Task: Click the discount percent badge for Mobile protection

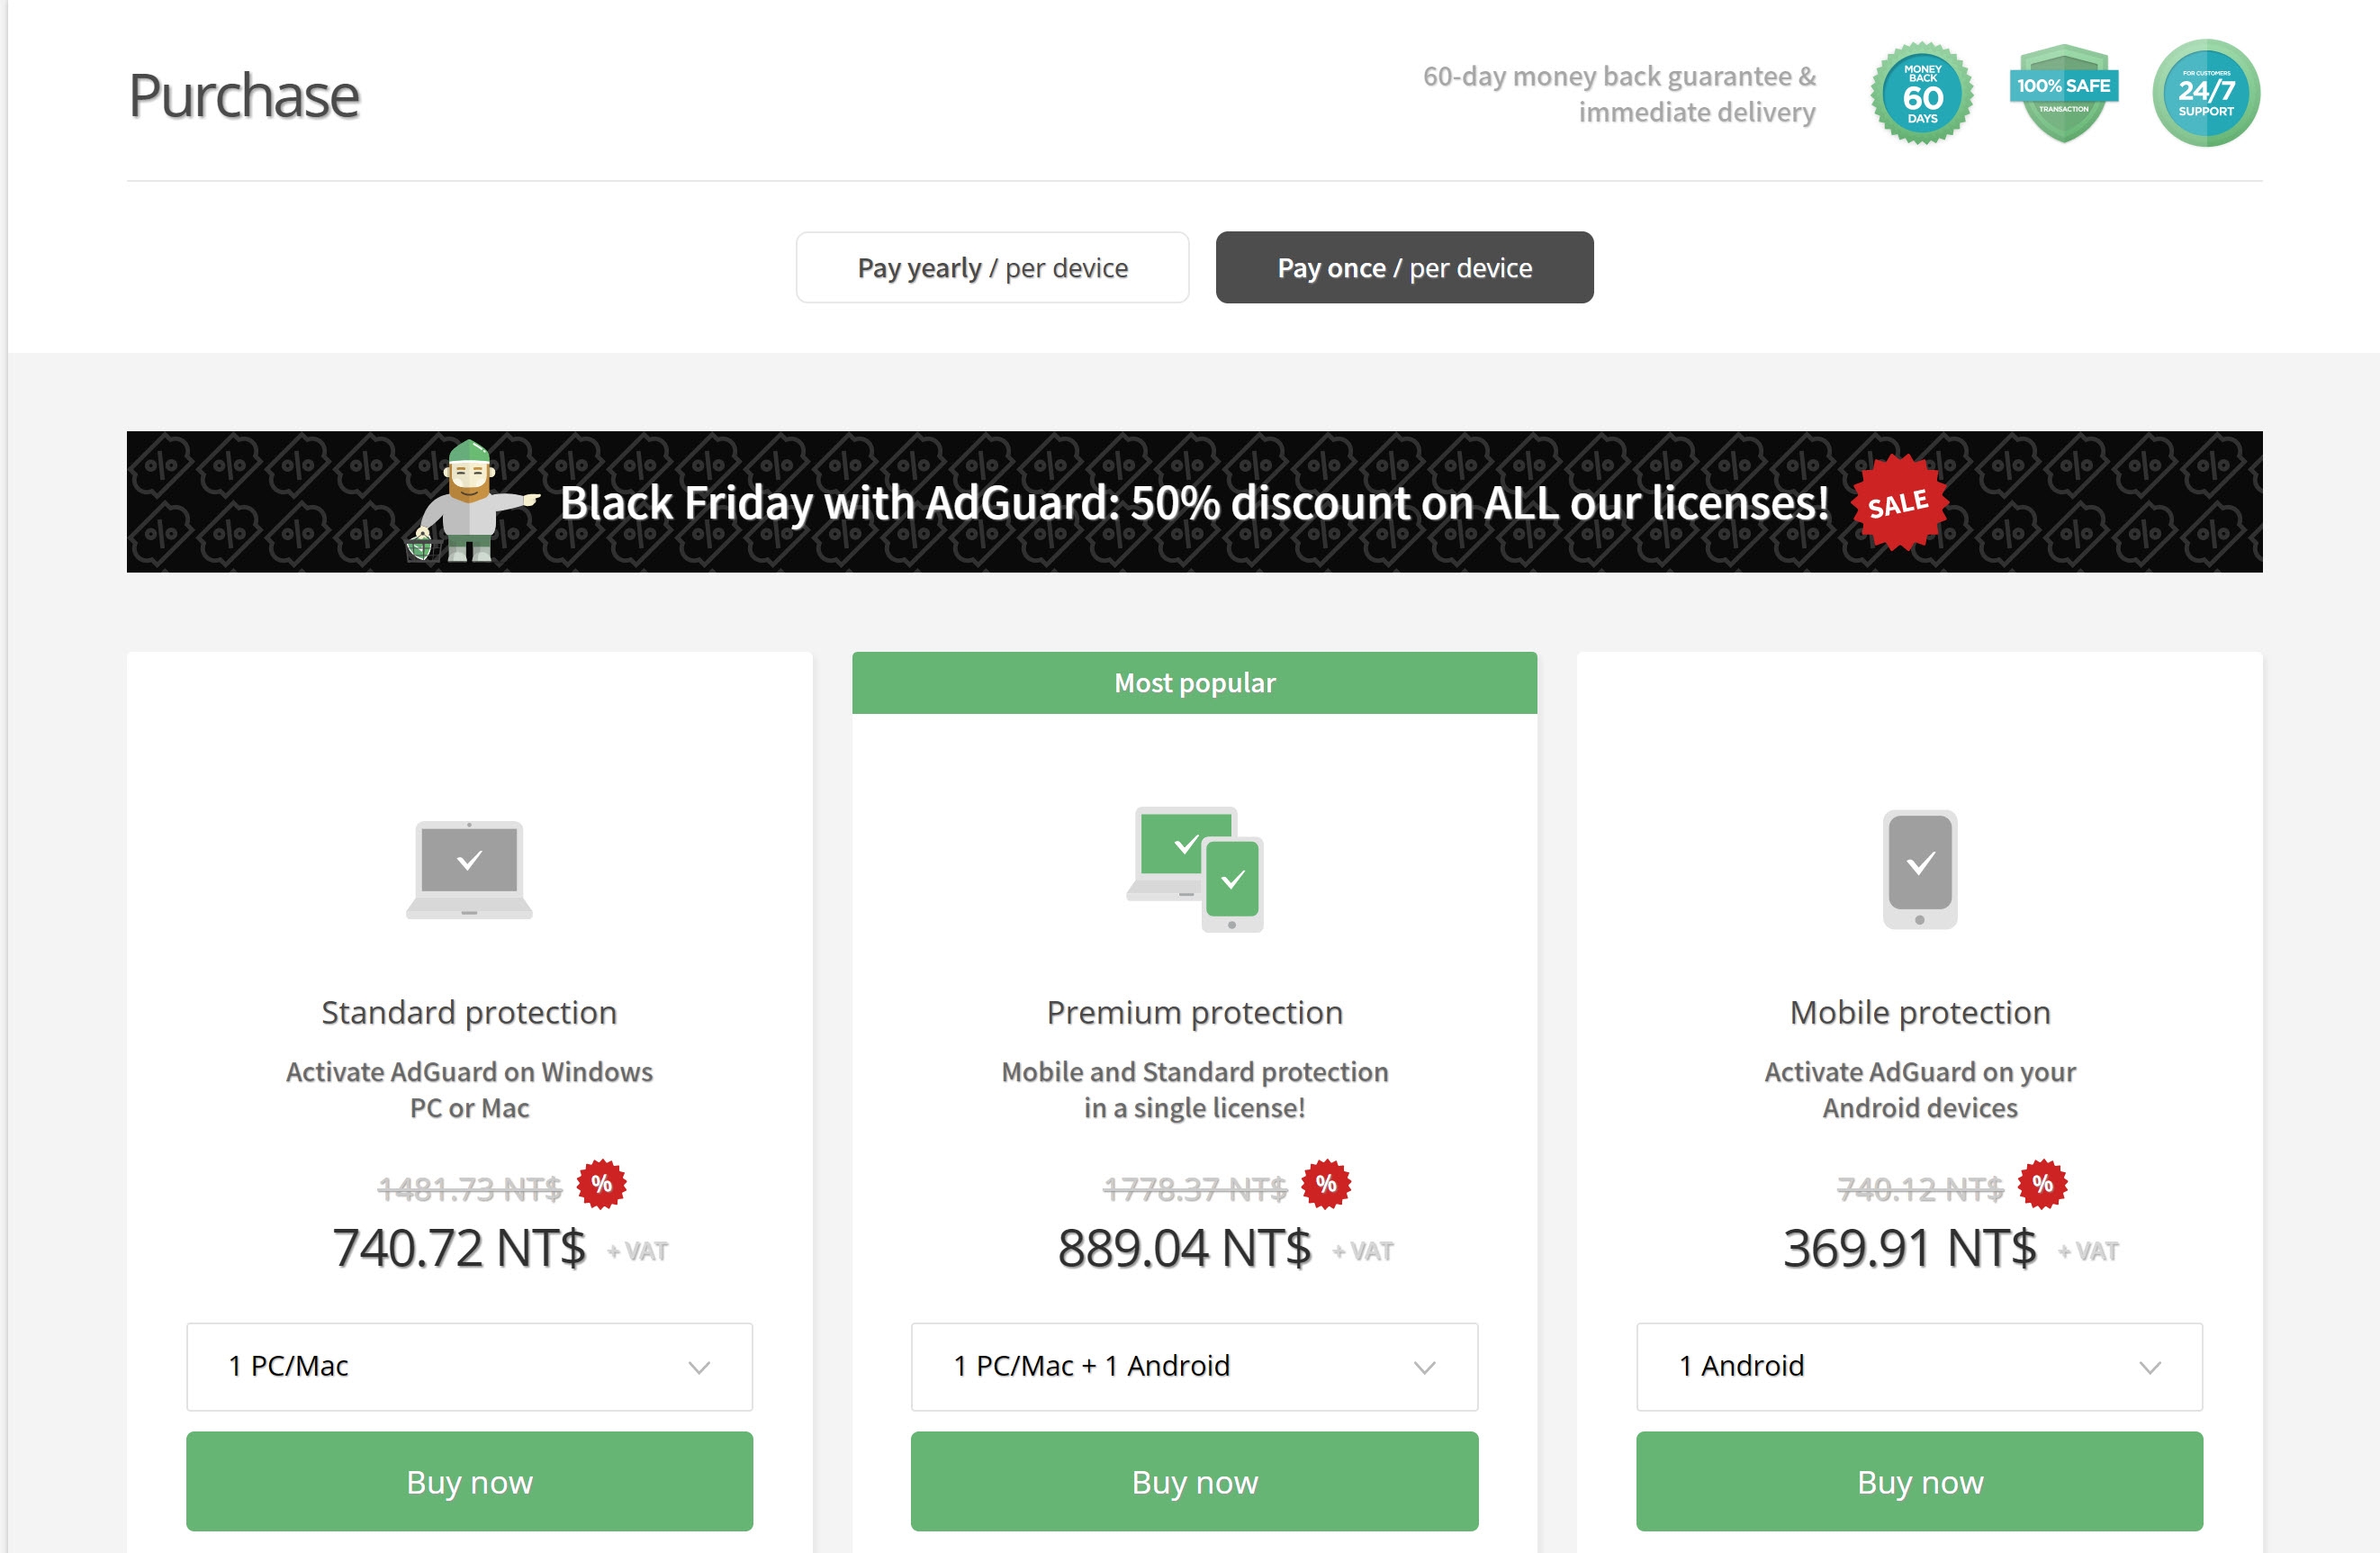Action: (x=2042, y=1184)
